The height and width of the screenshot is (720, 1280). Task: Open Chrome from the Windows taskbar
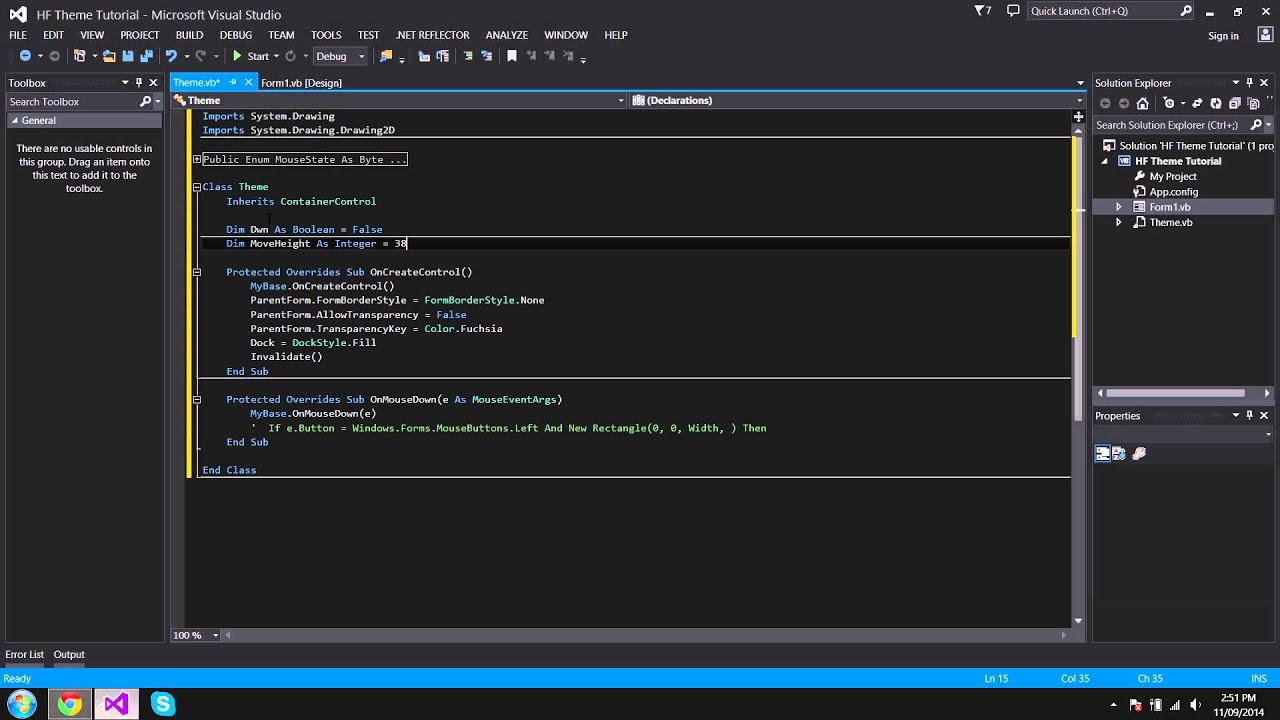69,704
